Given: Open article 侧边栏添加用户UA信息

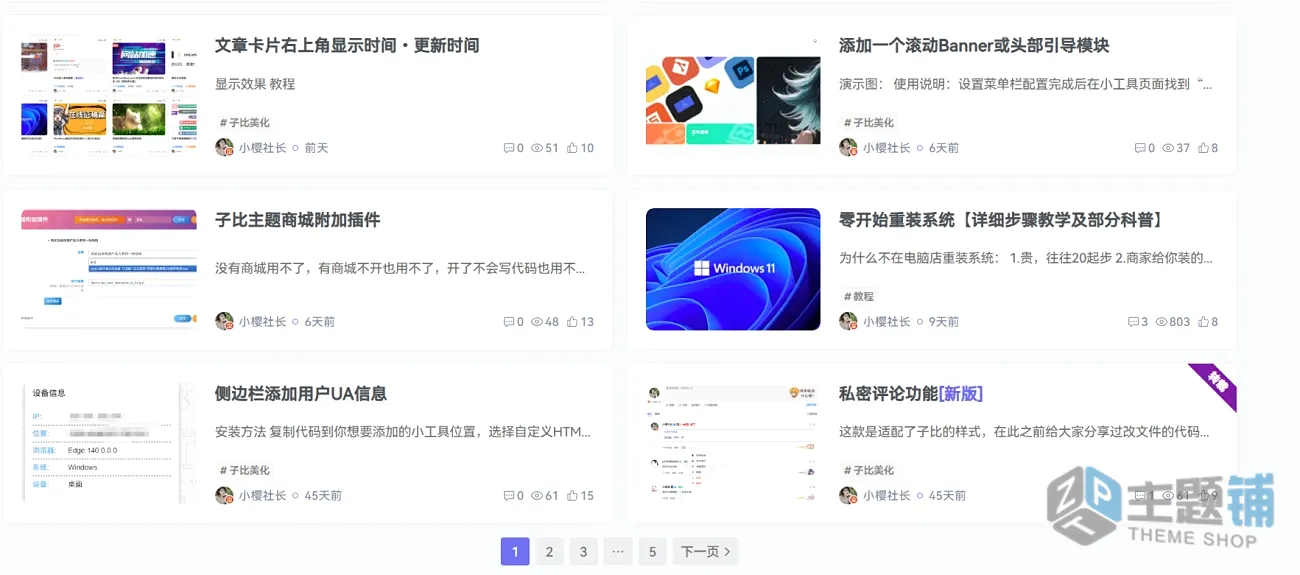Looking at the screenshot, I should point(301,393).
